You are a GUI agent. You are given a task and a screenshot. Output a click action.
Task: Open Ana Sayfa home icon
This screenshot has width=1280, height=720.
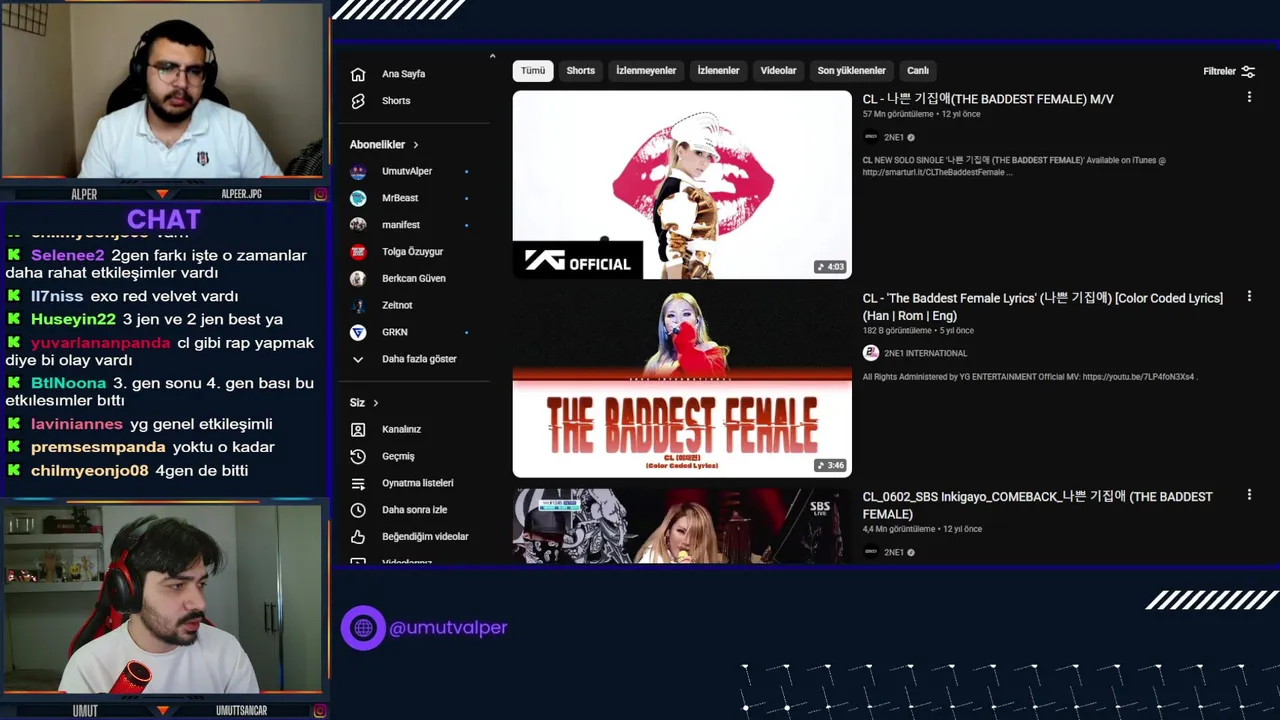(x=358, y=74)
